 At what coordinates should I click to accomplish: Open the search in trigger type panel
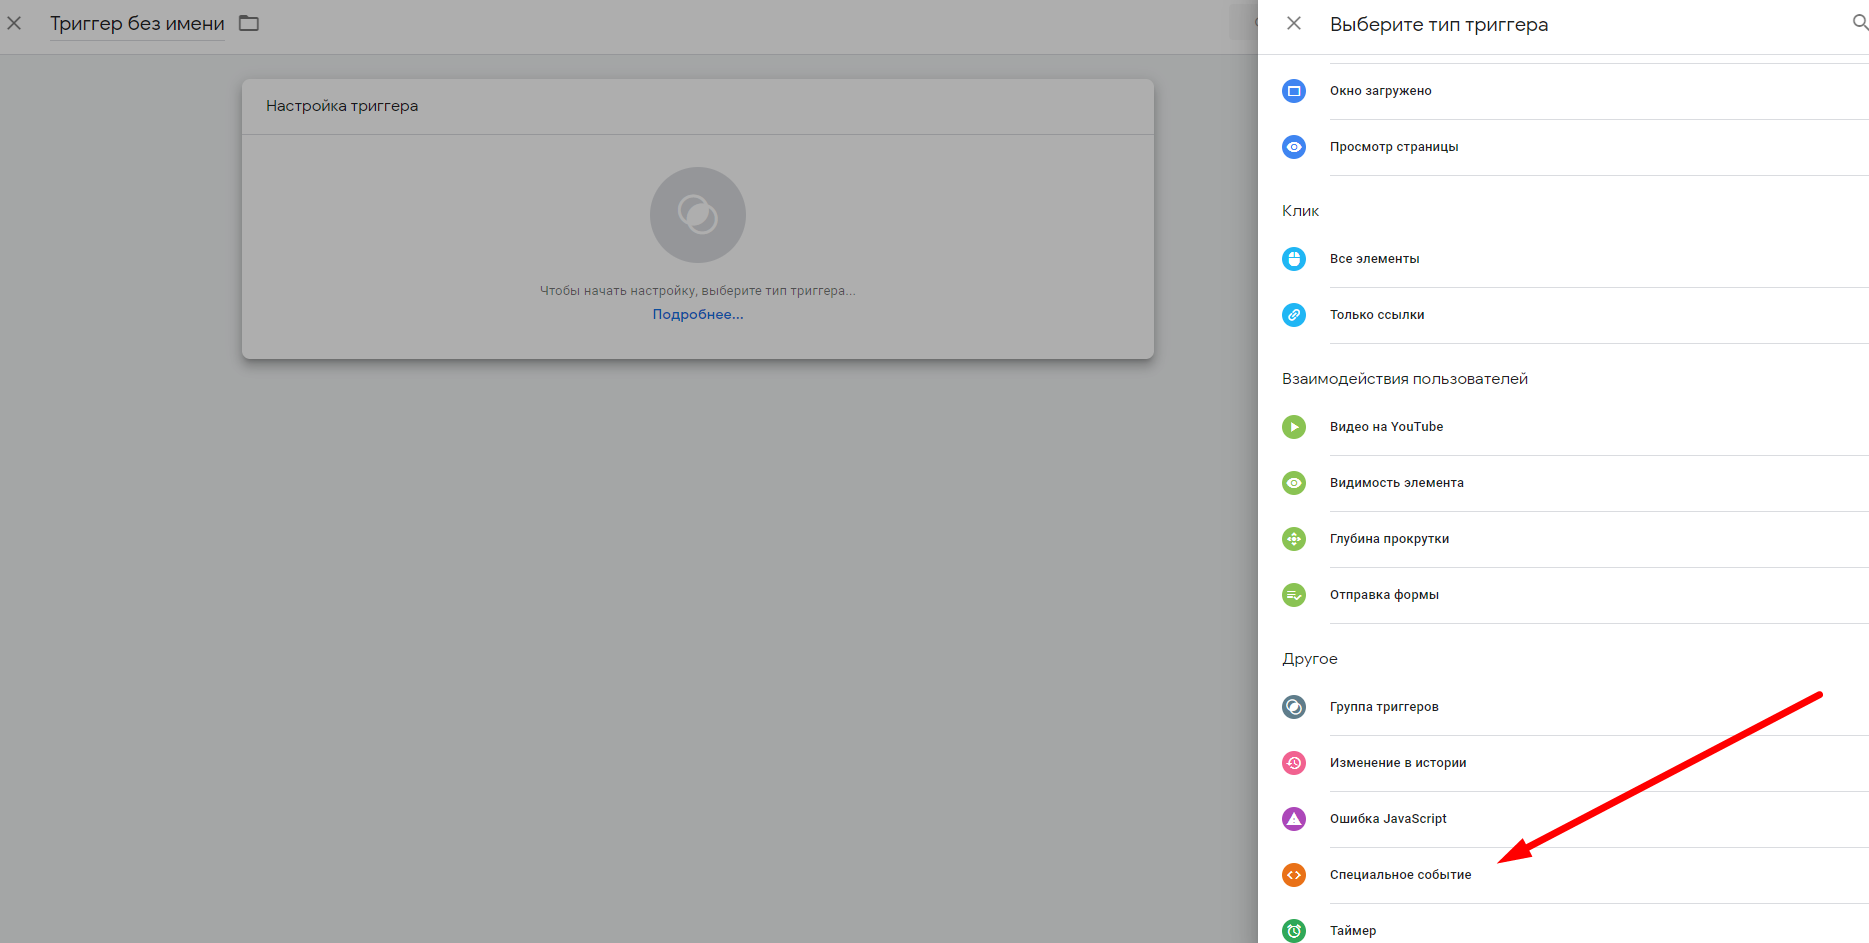(x=1859, y=23)
